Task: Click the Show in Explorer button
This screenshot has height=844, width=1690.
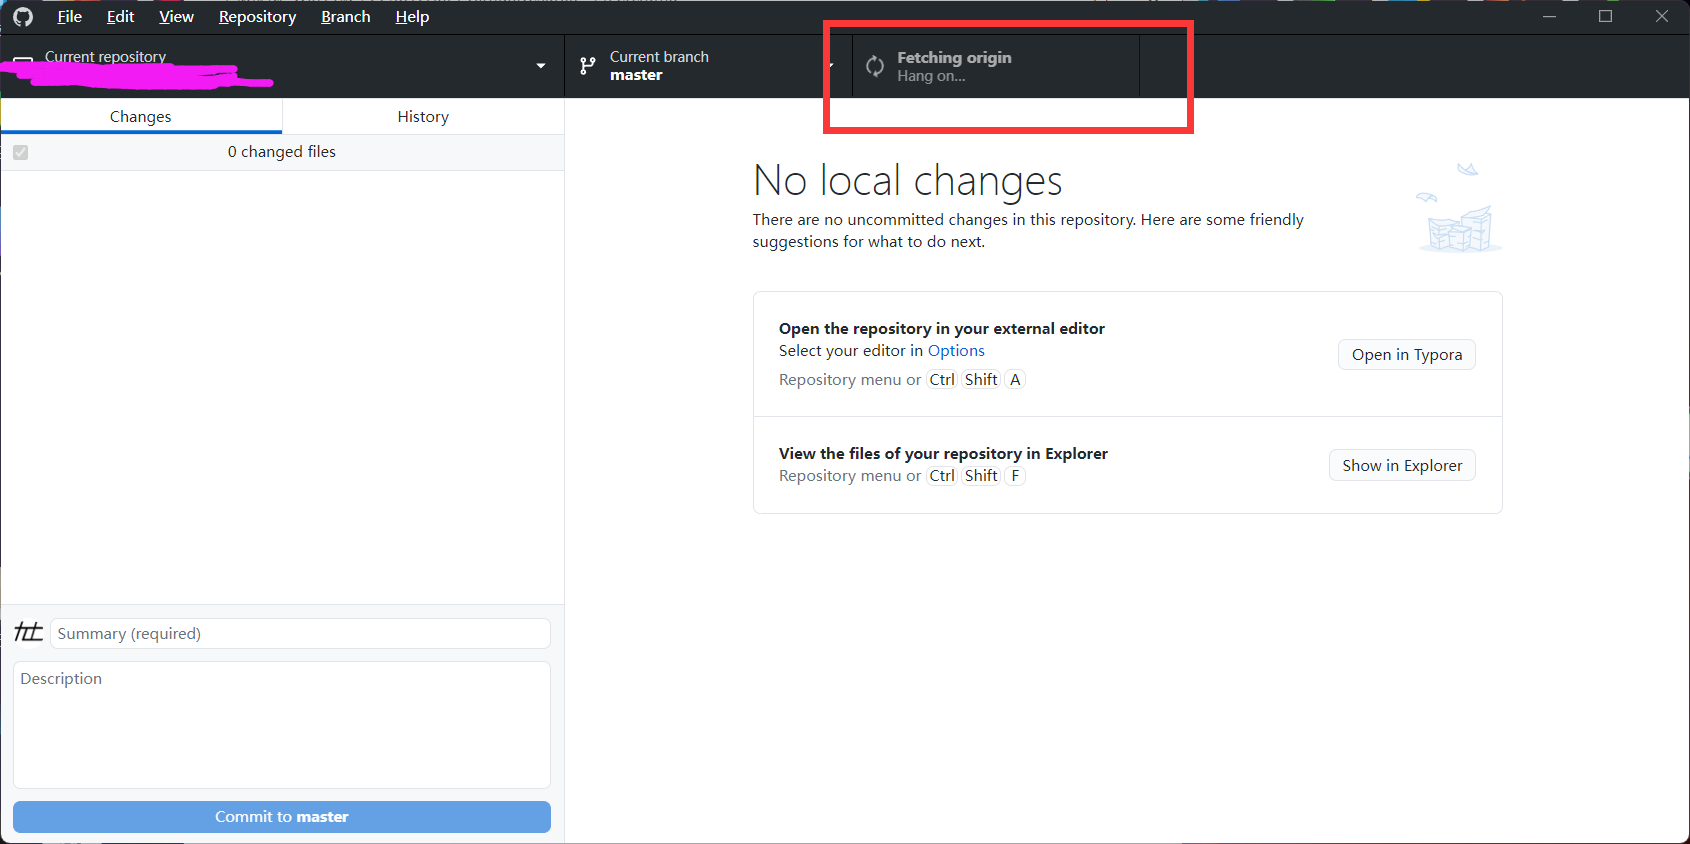Action: tap(1402, 465)
